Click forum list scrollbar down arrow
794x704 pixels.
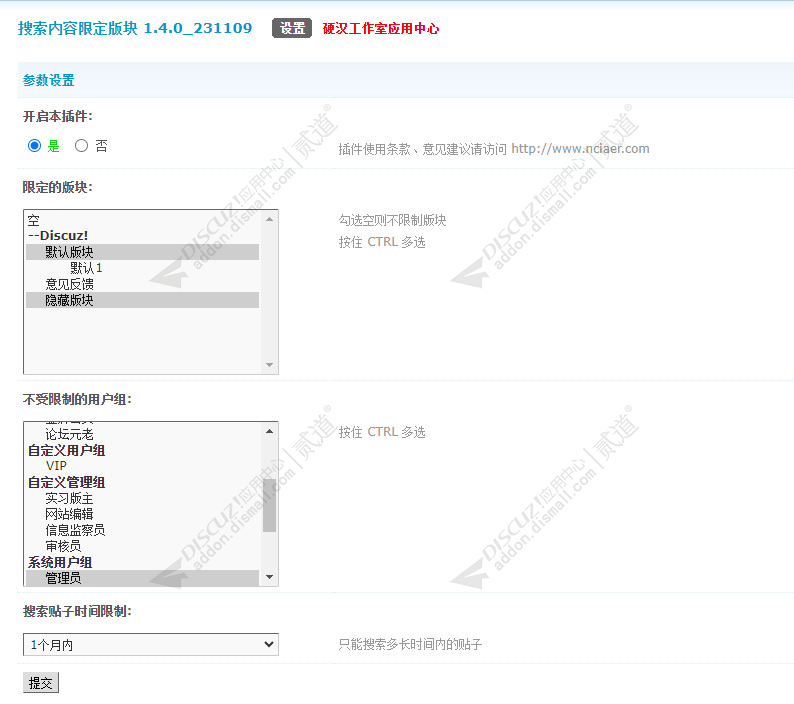click(x=269, y=365)
